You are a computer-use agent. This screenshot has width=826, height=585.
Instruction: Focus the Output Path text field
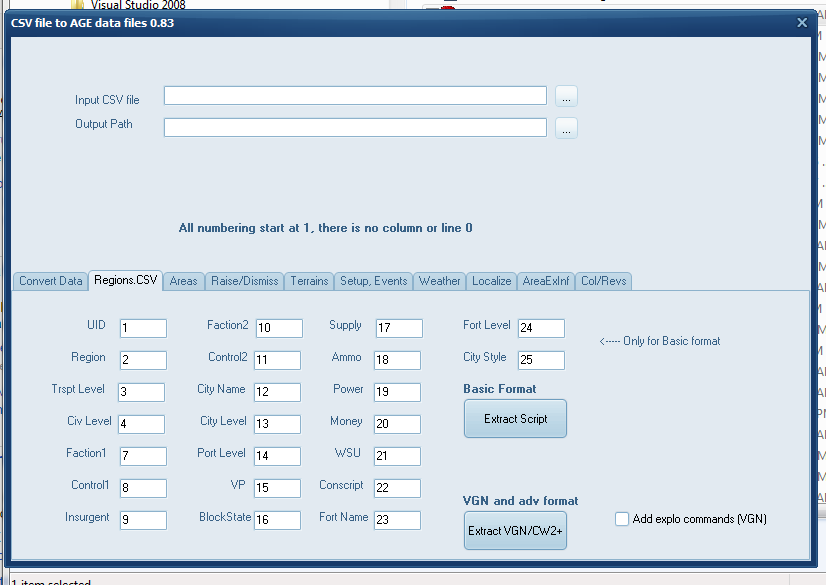(x=355, y=128)
